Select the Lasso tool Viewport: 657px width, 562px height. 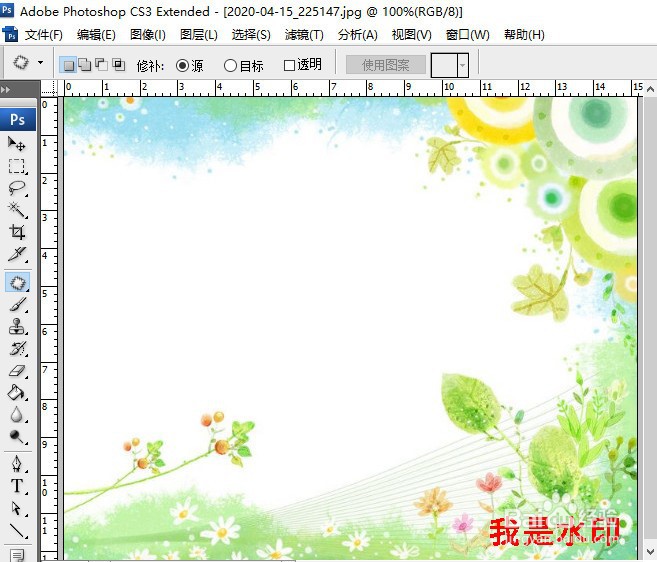tap(17, 188)
